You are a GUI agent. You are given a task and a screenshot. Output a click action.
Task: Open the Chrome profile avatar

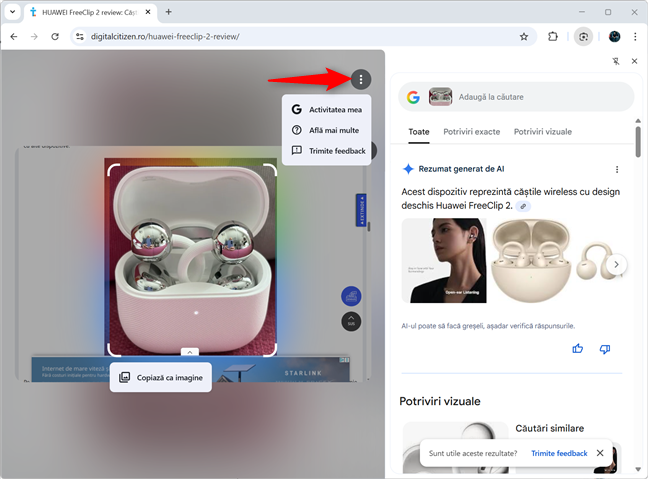615,36
